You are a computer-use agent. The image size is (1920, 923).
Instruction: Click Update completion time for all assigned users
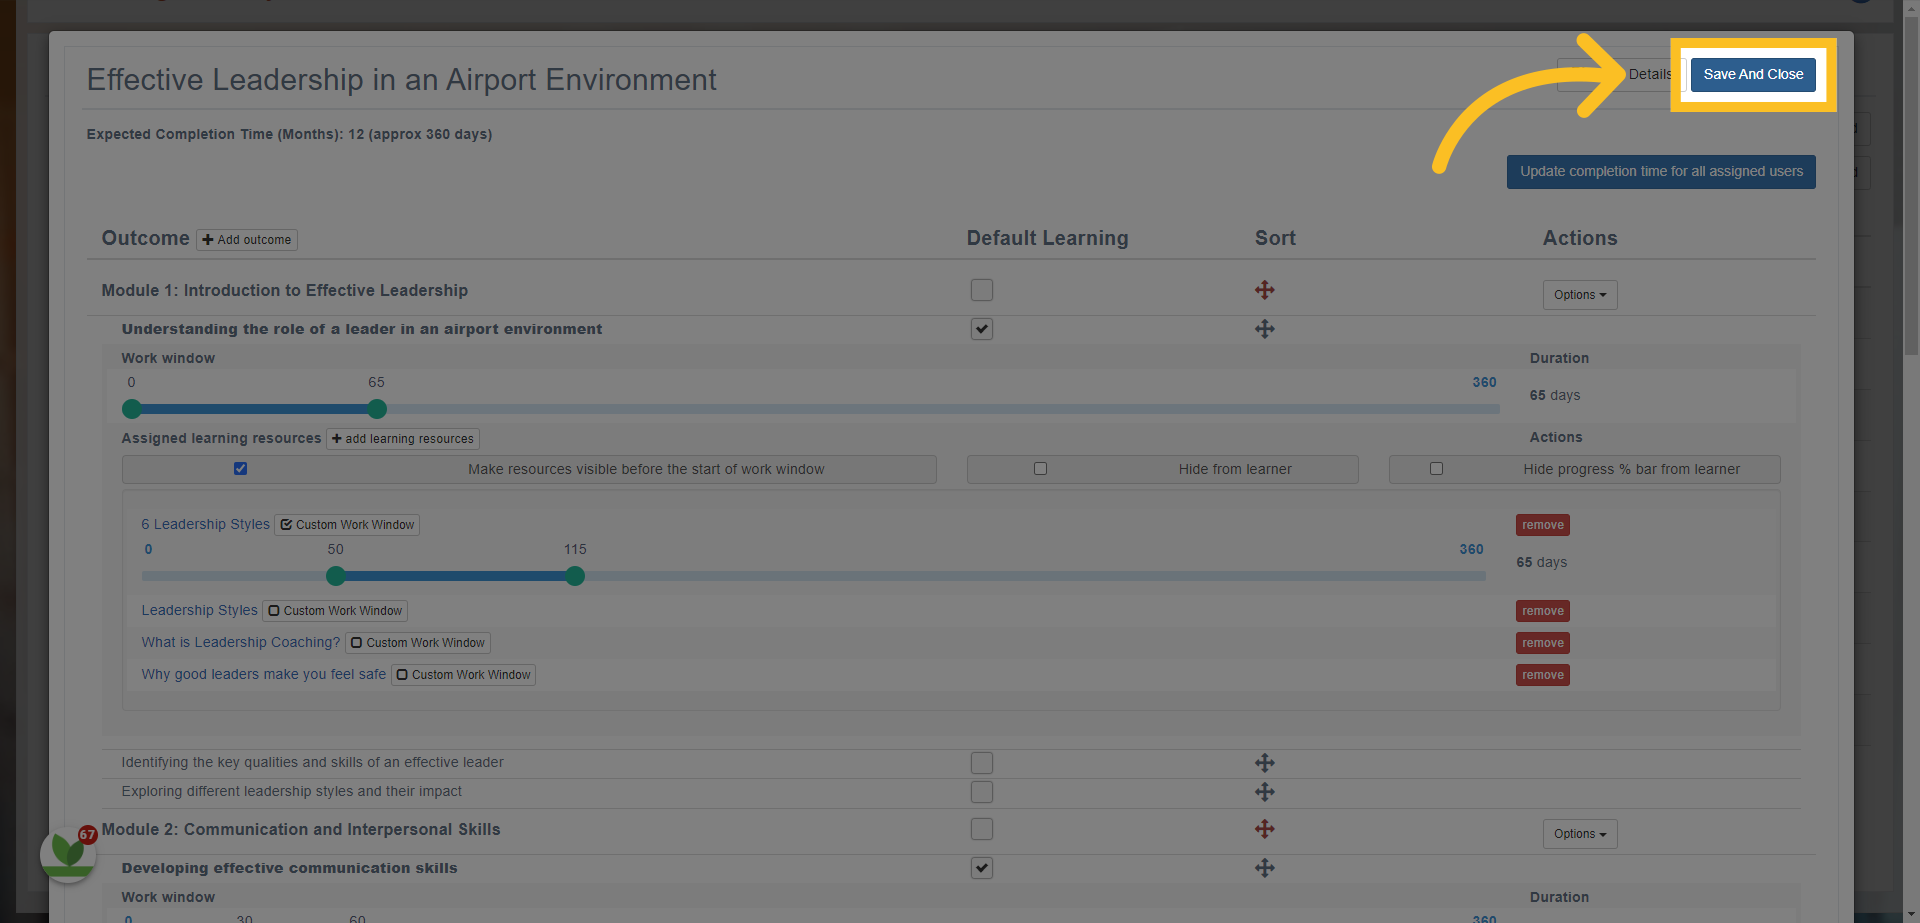[x=1661, y=172]
